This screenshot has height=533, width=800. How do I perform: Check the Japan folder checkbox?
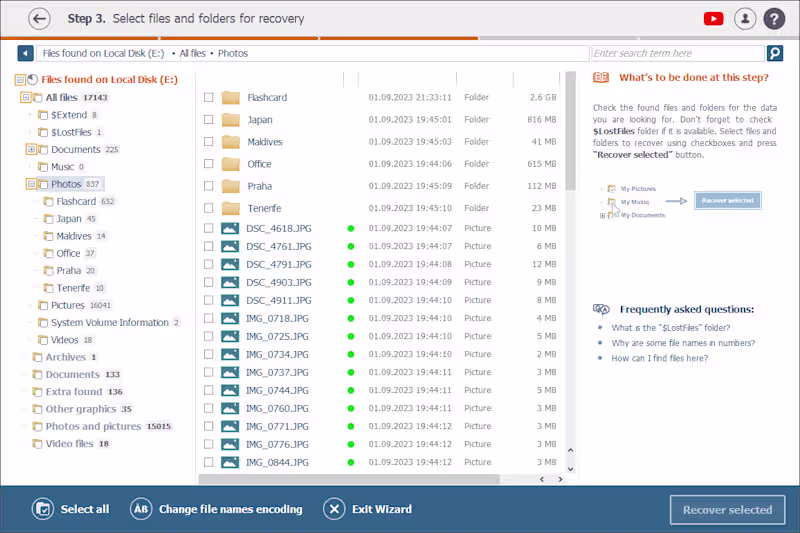[209, 119]
